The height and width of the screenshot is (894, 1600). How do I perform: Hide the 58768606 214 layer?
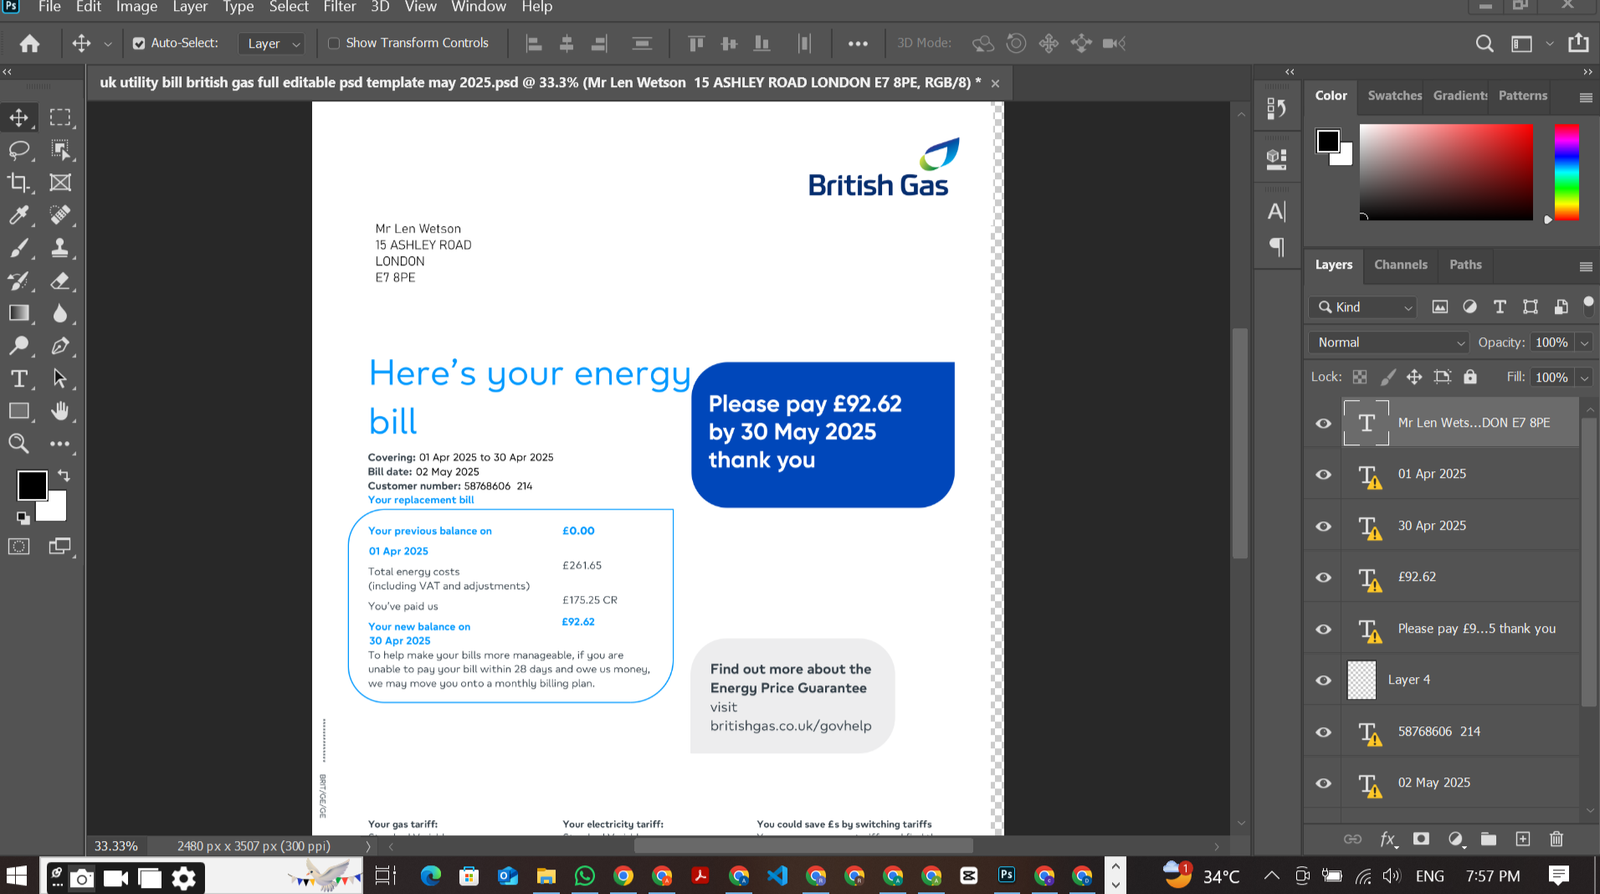pos(1323,732)
